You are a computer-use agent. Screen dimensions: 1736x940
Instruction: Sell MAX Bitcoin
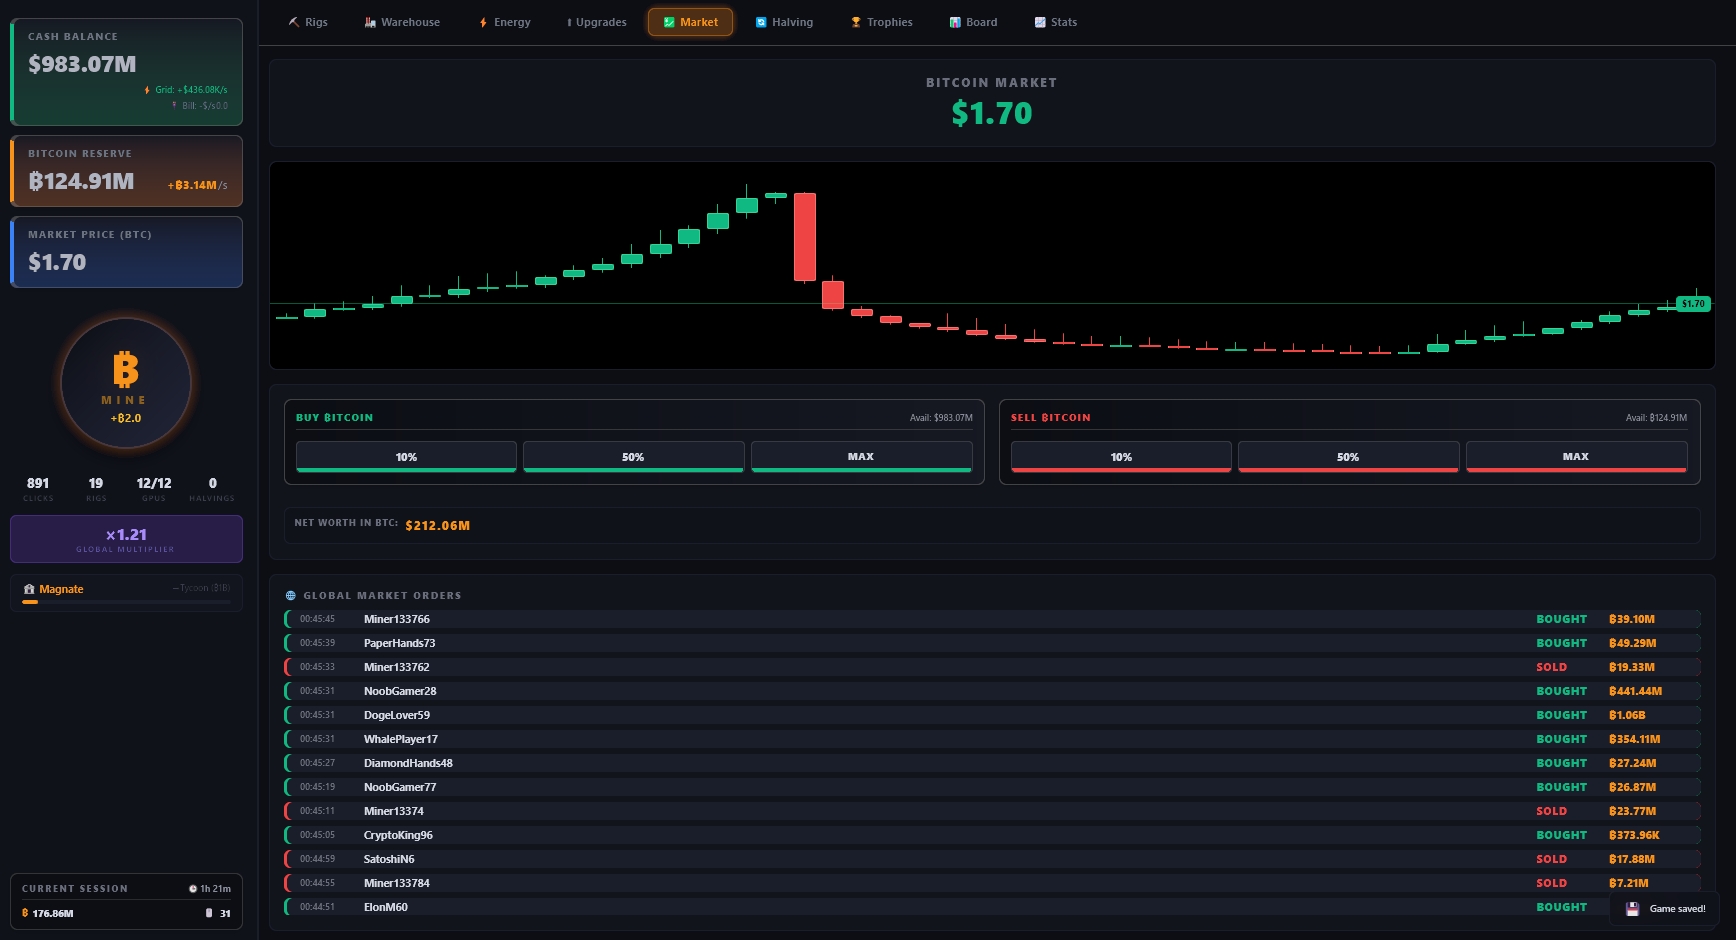click(x=1576, y=457)
